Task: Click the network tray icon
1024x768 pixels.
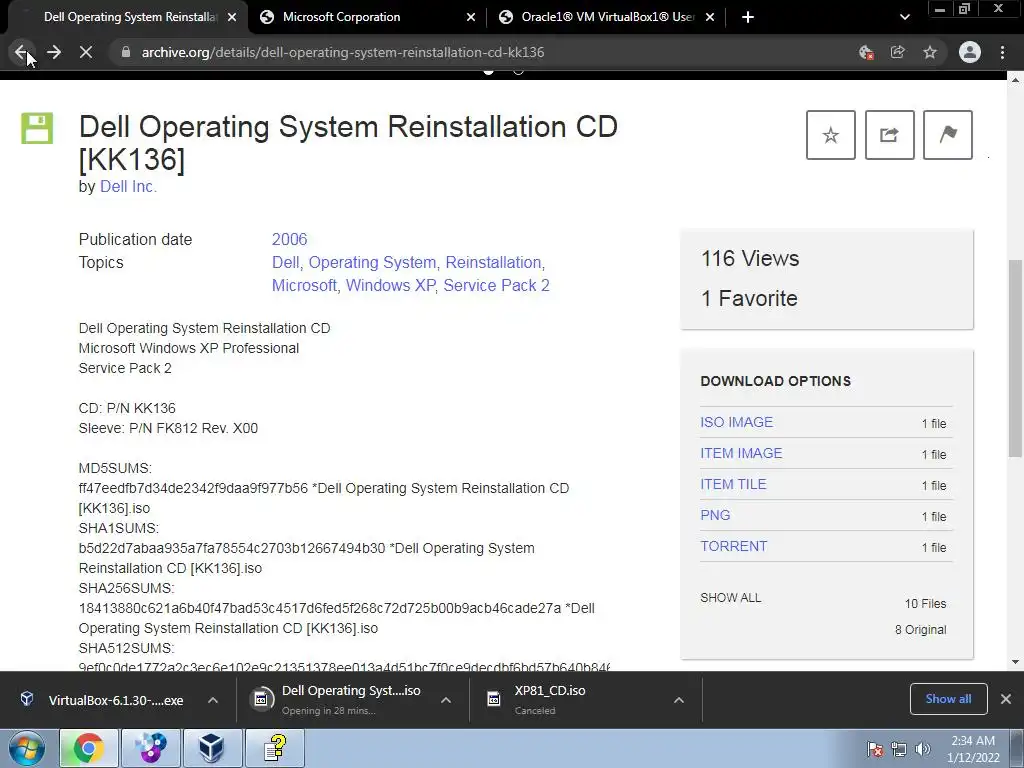Action: pyautogui.click(x=899, y=749)
